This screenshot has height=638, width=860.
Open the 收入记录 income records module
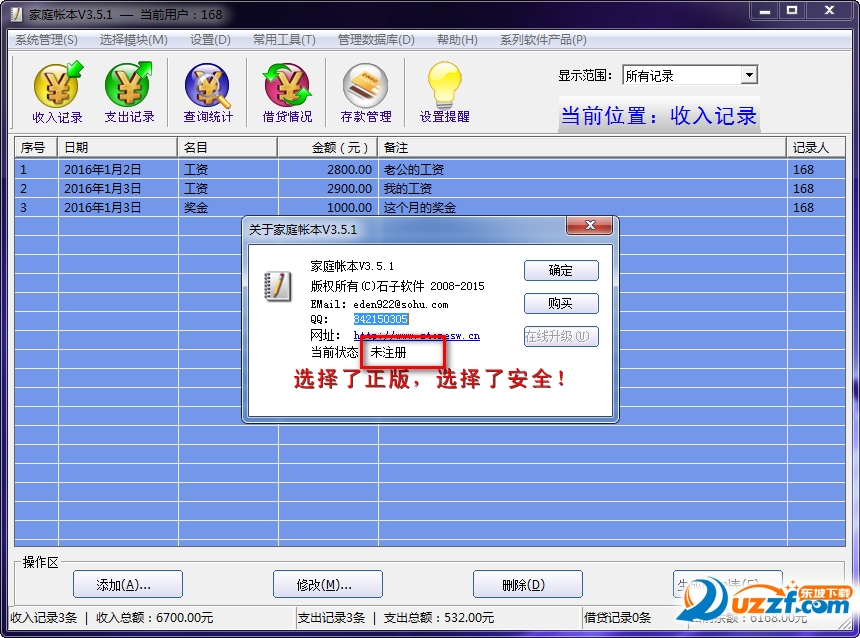[57, 92]
